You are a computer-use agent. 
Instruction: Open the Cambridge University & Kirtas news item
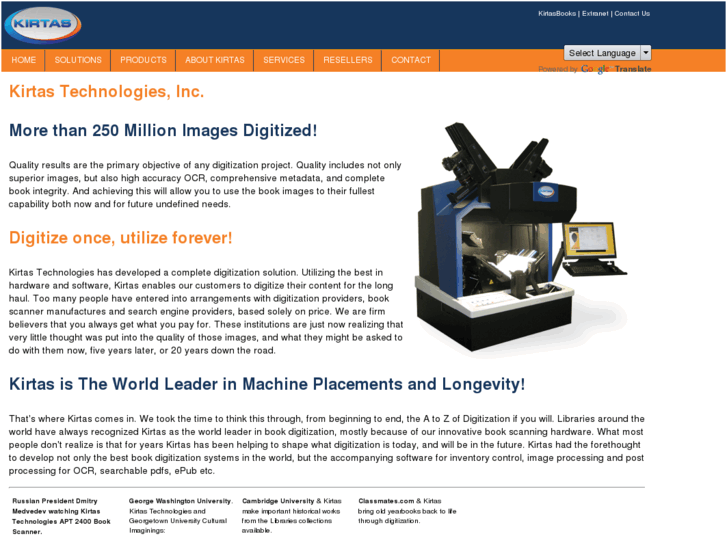(x=292, y=516)
